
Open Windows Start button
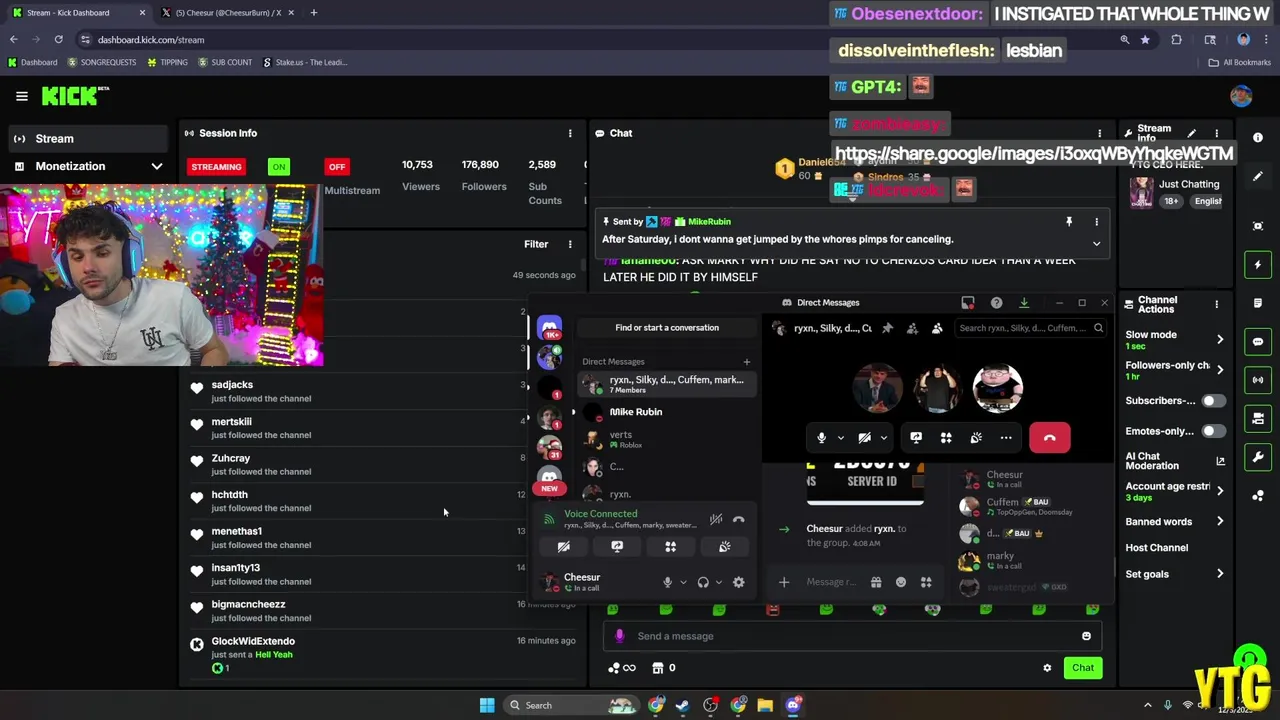[x=487, y=705]
